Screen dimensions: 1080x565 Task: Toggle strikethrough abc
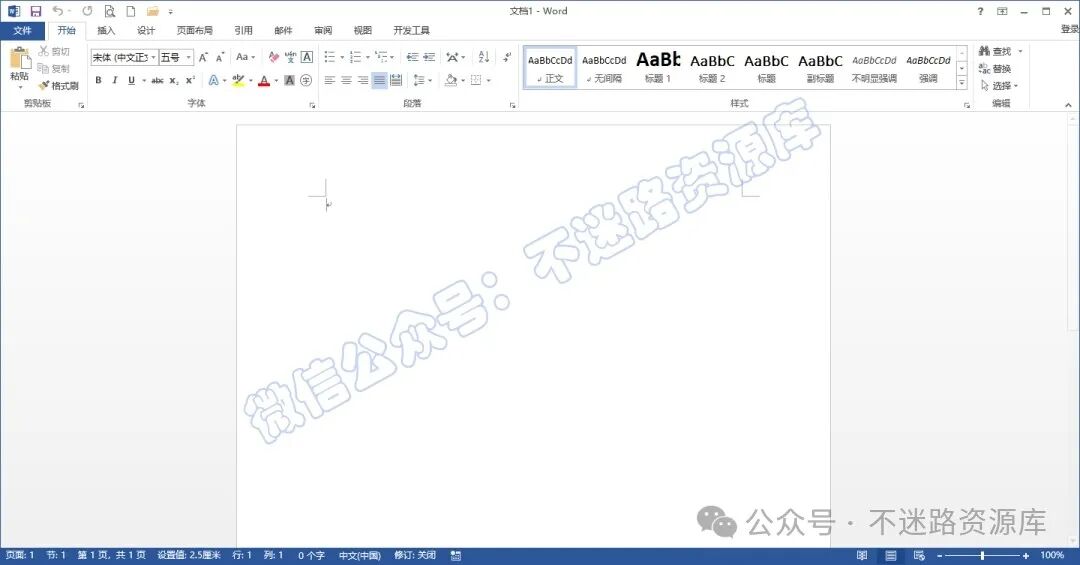[157, 81]
